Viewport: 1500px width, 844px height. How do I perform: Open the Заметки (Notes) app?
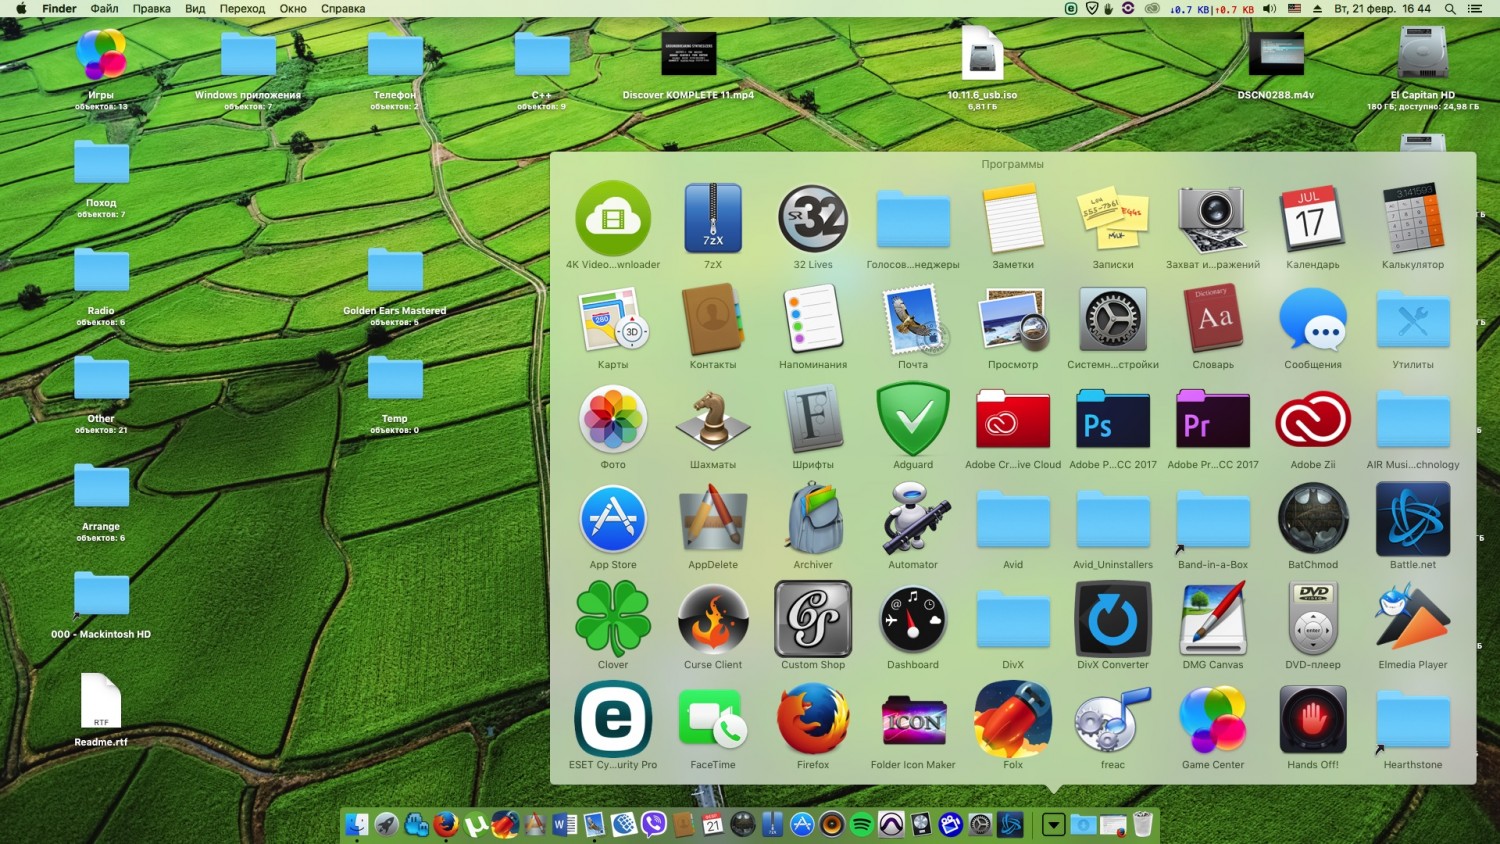1013,218
